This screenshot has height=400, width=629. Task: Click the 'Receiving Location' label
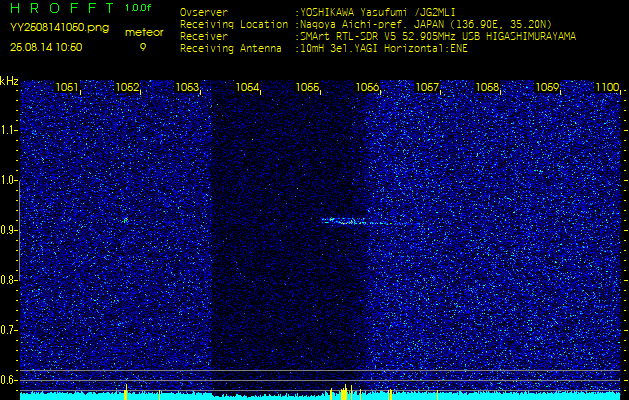[x=234, y=24]
